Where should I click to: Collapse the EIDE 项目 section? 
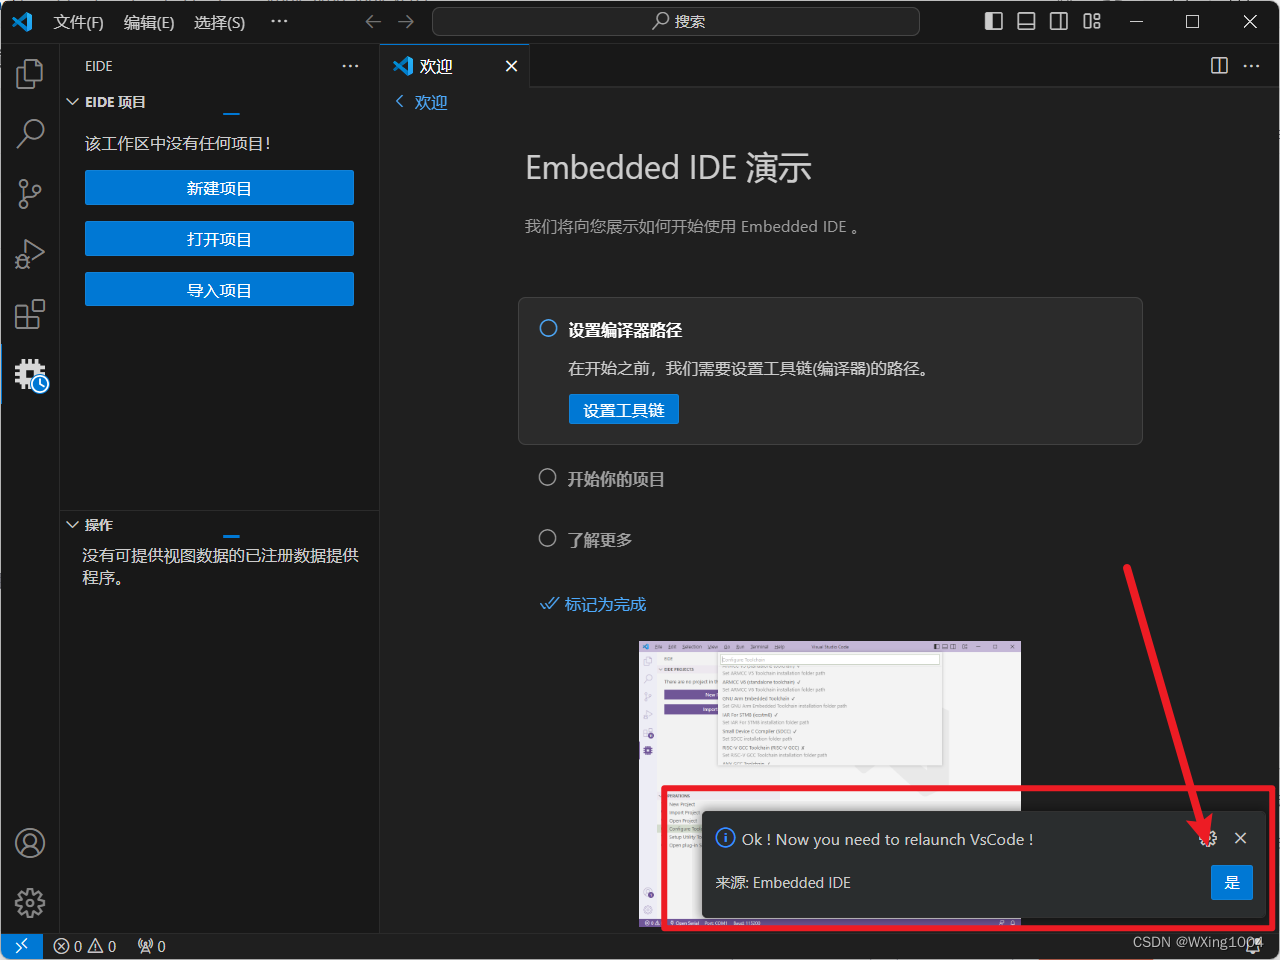point(71,101)
